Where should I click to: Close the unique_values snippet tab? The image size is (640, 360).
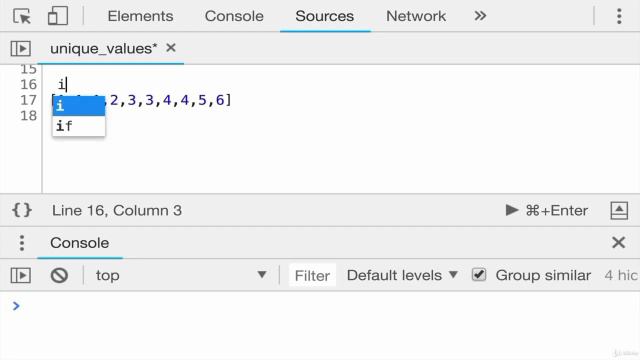pos(171,48)
